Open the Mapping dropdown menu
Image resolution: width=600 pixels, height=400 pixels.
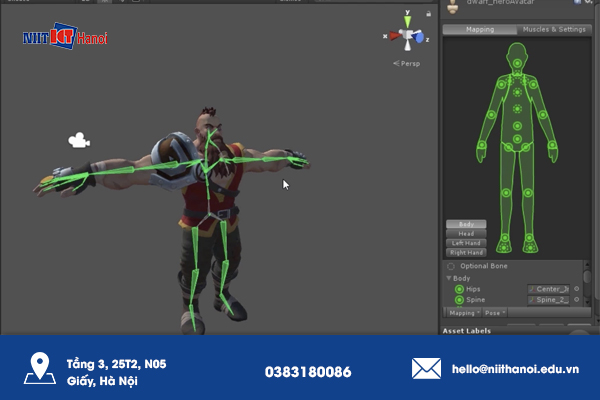click(461, 313)
